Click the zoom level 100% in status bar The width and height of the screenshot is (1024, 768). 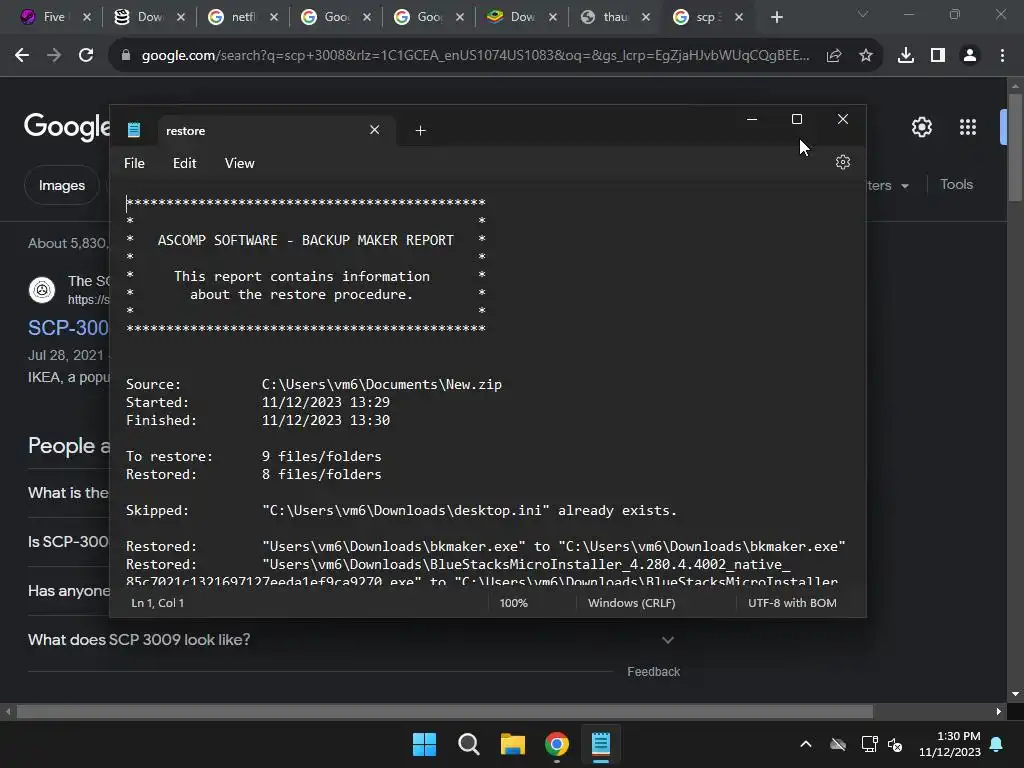[x=514, y=603]
